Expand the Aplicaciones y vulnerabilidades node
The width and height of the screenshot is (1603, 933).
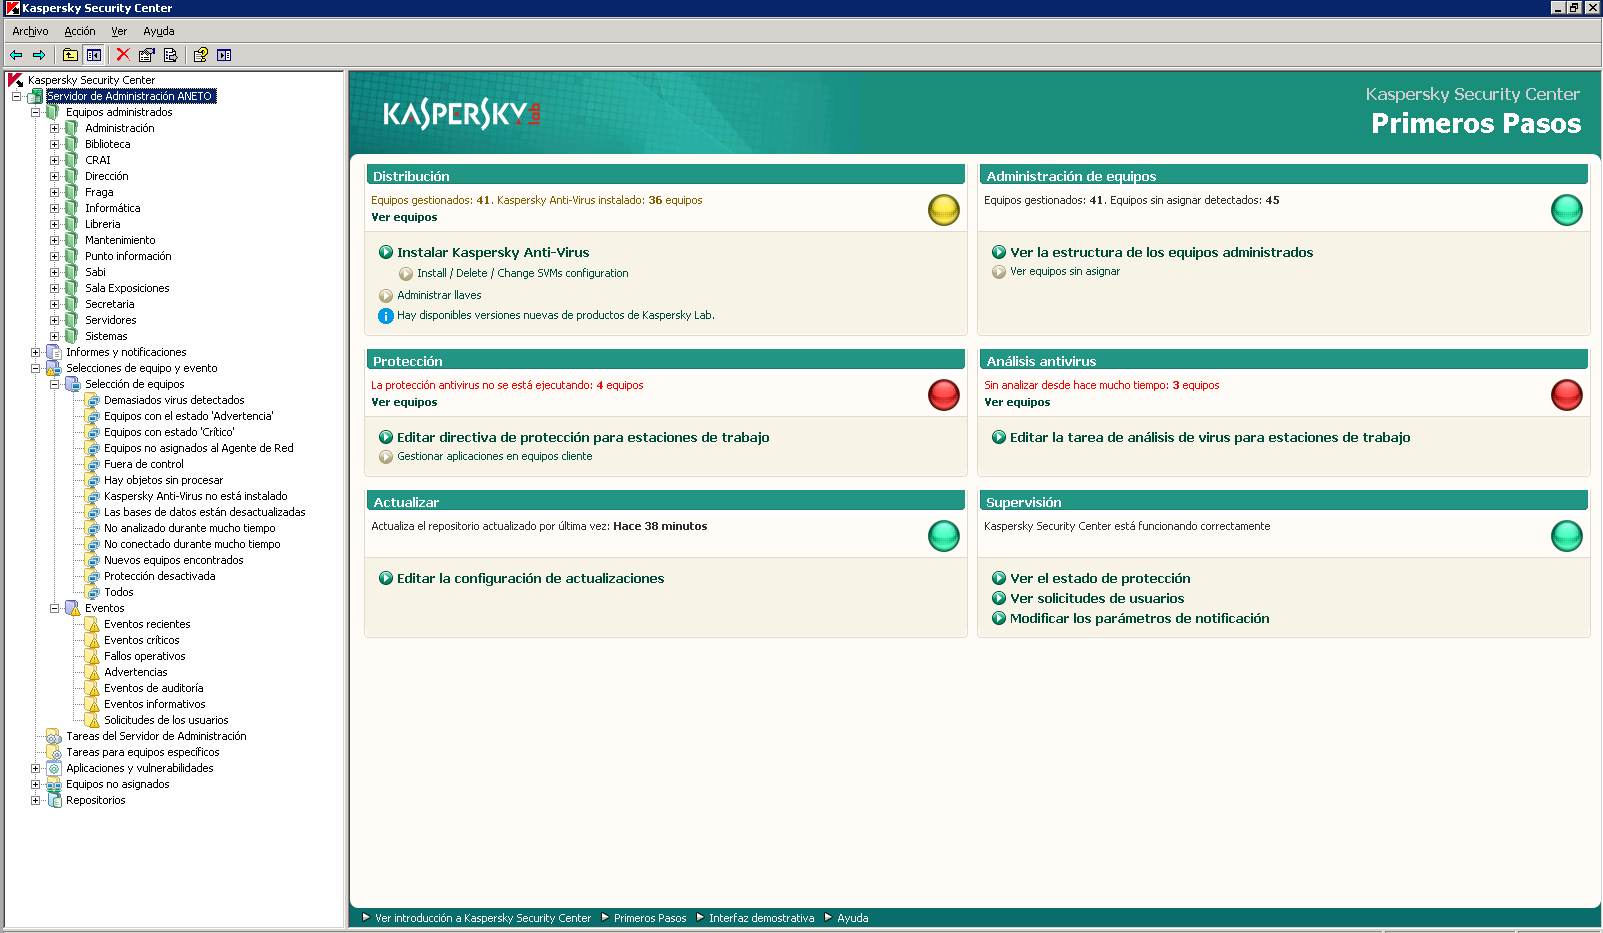pyautogui.click(x=36, y=768)
